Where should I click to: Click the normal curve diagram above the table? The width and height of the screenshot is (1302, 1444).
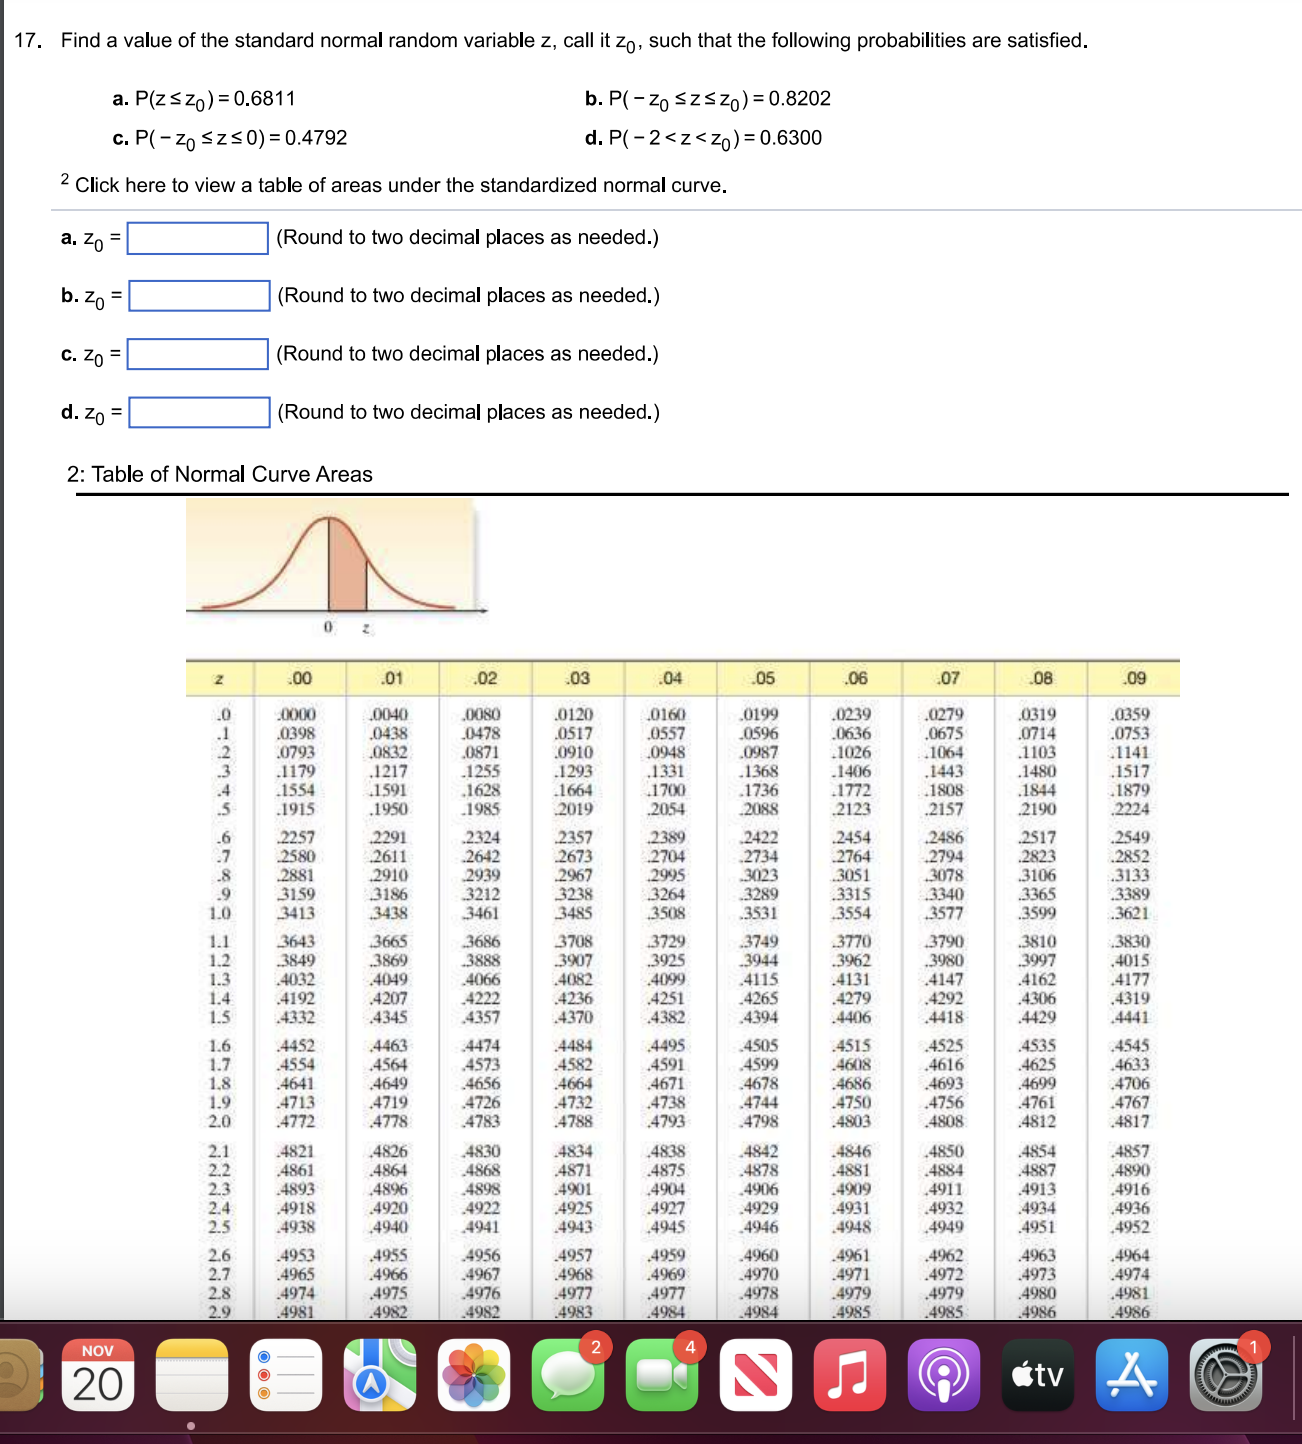coord(330,565)
